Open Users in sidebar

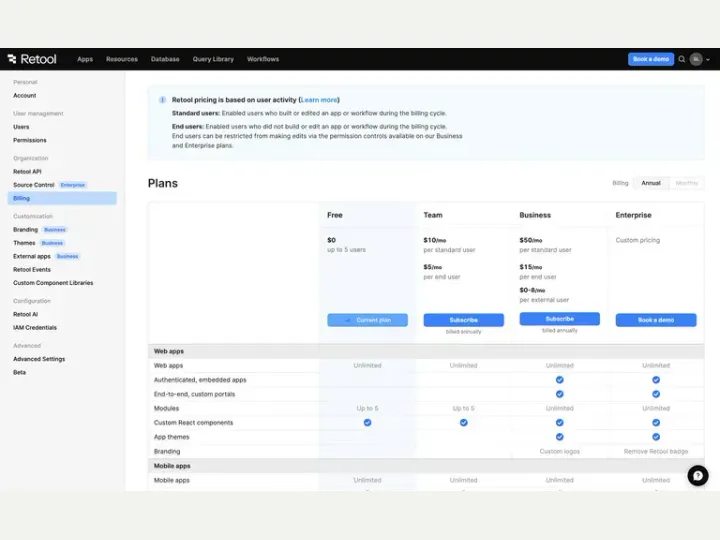click(21, 127)
